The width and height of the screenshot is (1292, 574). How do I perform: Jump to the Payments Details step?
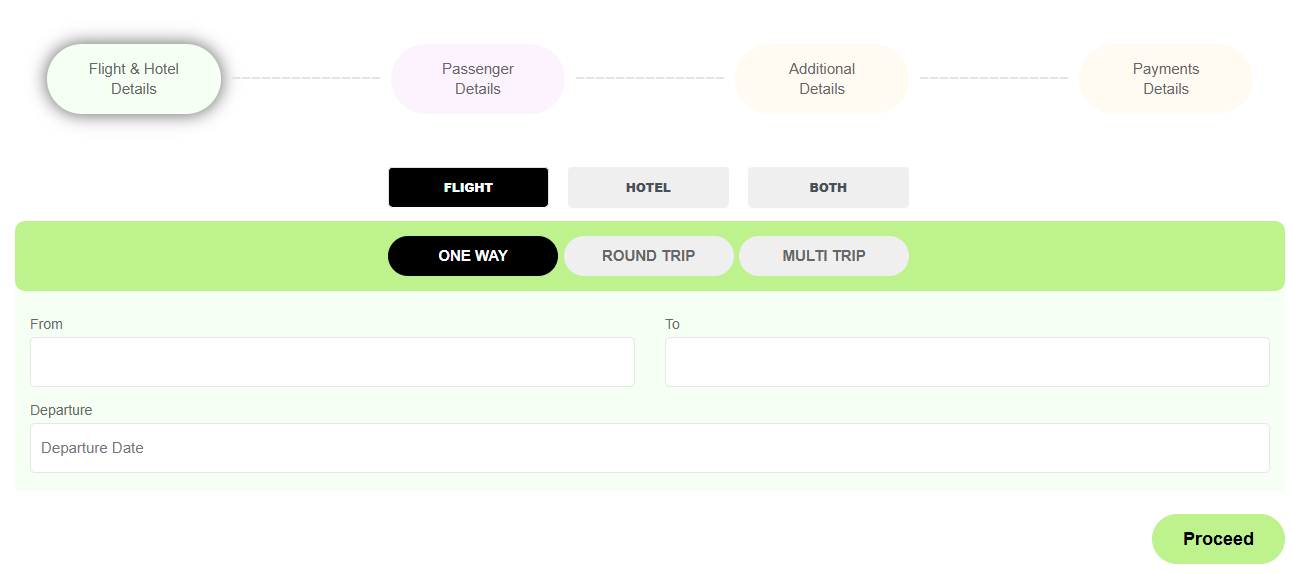[1166, 79]
